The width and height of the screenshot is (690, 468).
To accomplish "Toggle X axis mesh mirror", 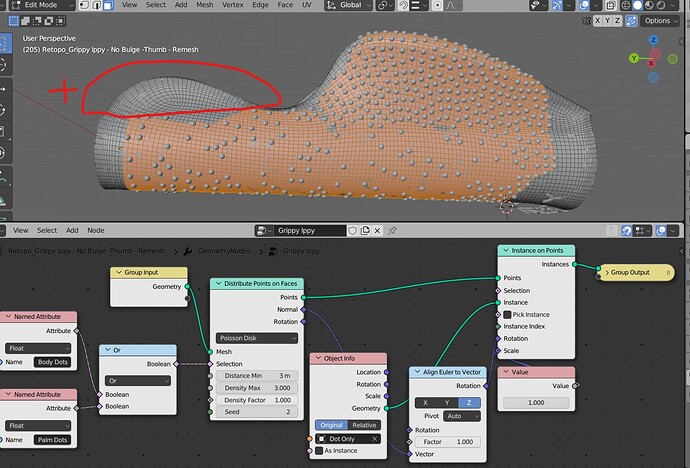I will (597, 21).
